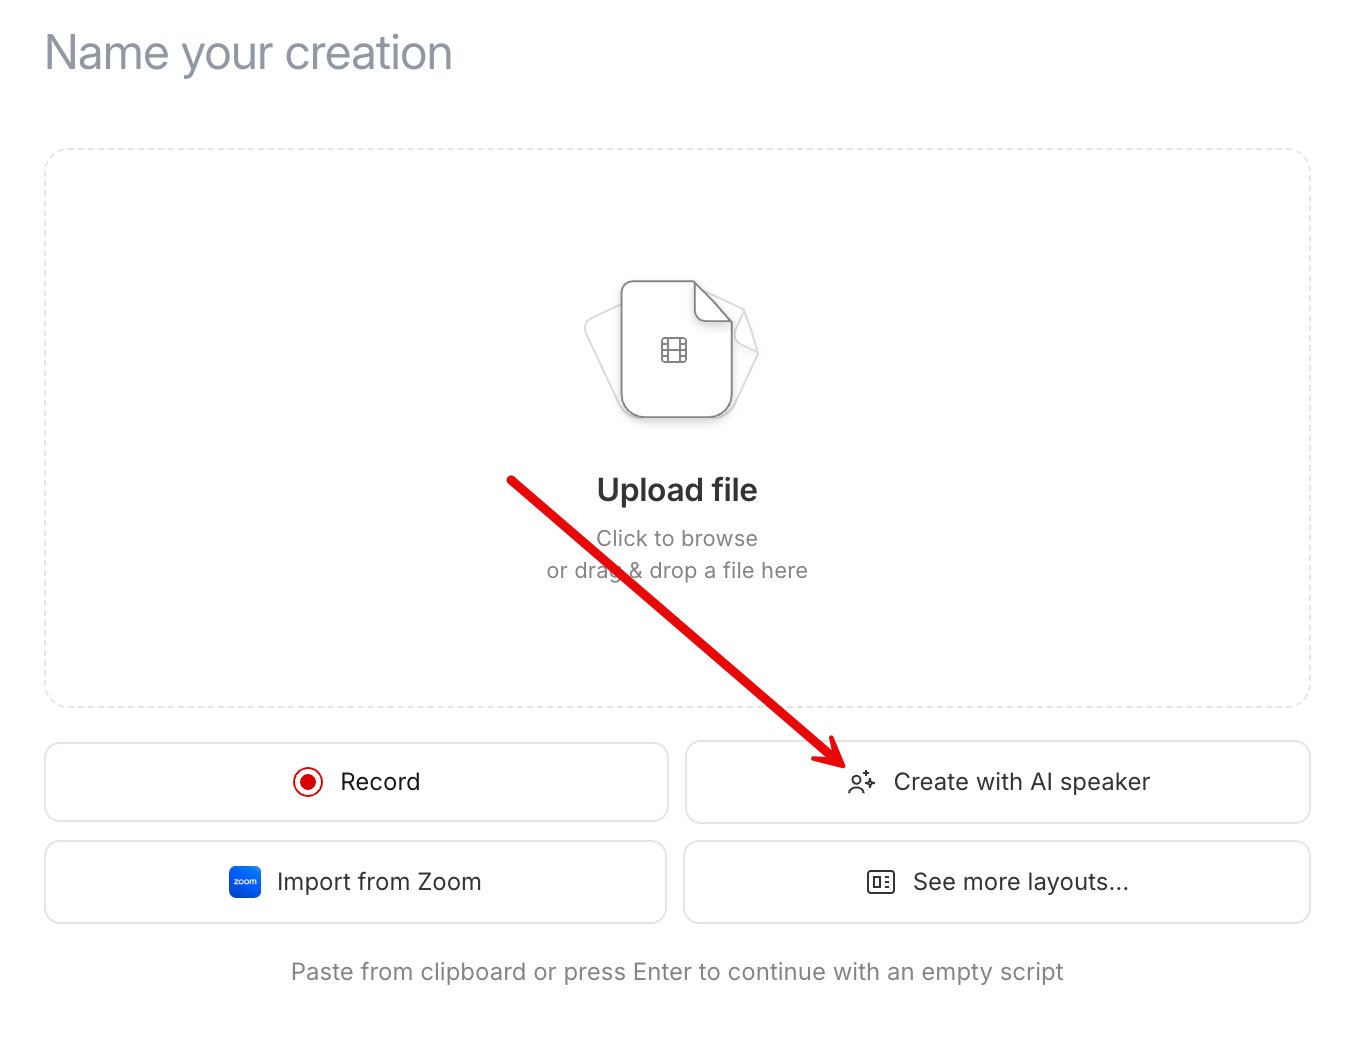The width and height of the screenshot is (1352, 1058).
Task: Click the red record circle icon
Action: pyautogui.click(x=308, y=782)
